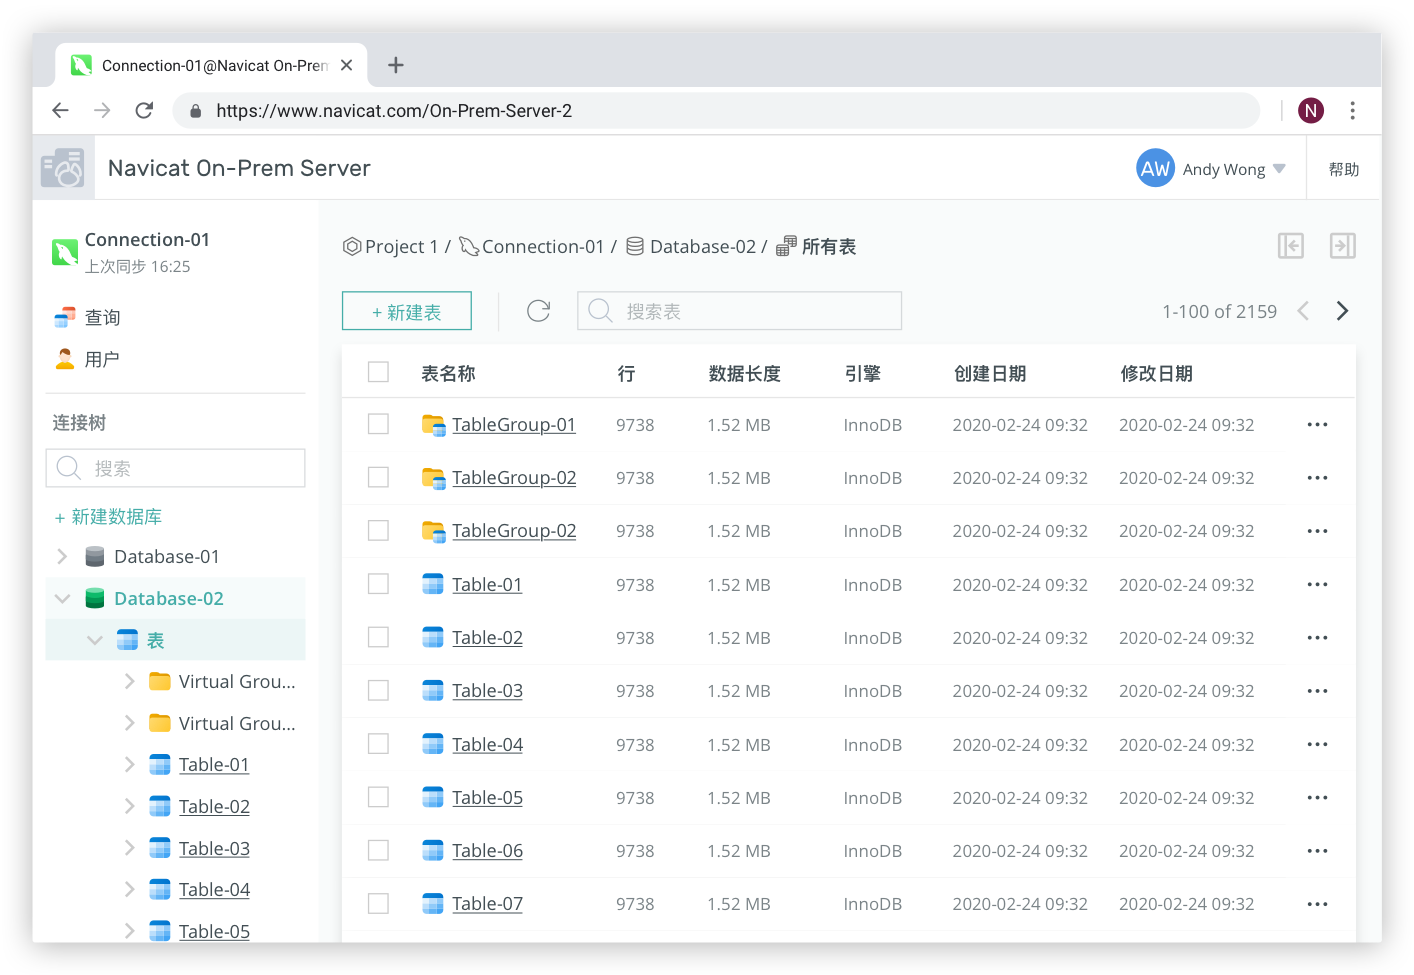Collapse the left panel icon
Viewport: 1414px width, 975px height.
pos(1291,246)
